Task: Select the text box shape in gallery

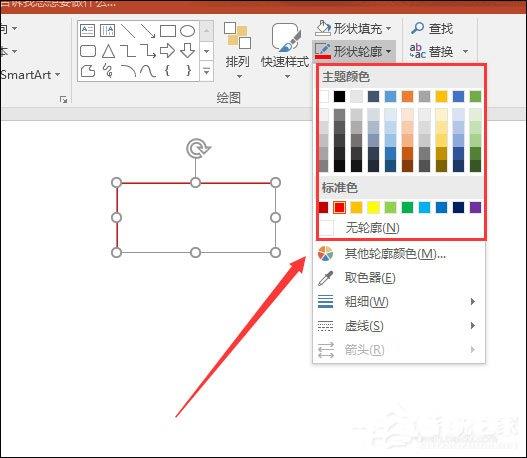Action: [x=88, y=31]
